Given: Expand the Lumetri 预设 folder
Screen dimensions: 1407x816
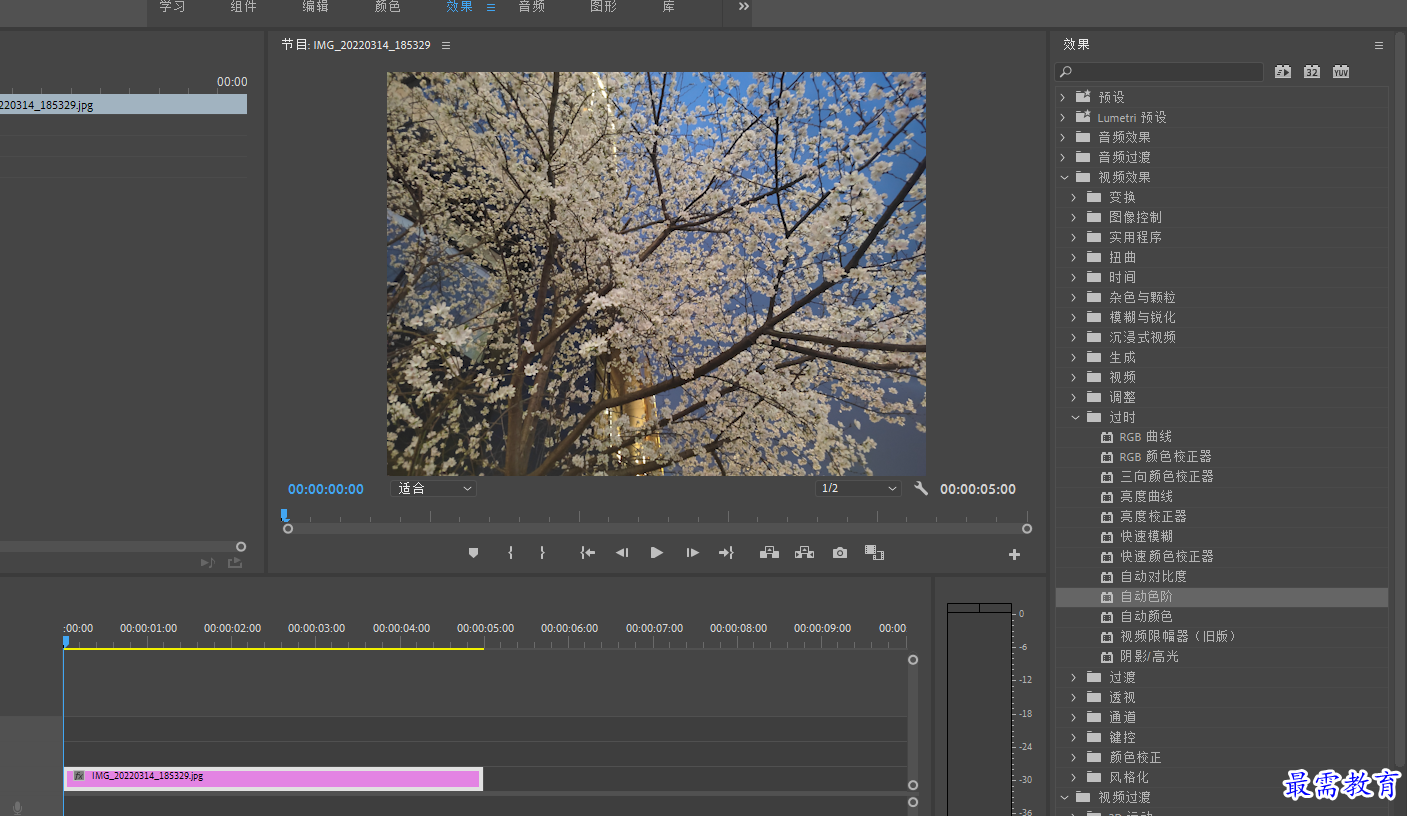Looking at the screenshot, I should pos(1063,117).
